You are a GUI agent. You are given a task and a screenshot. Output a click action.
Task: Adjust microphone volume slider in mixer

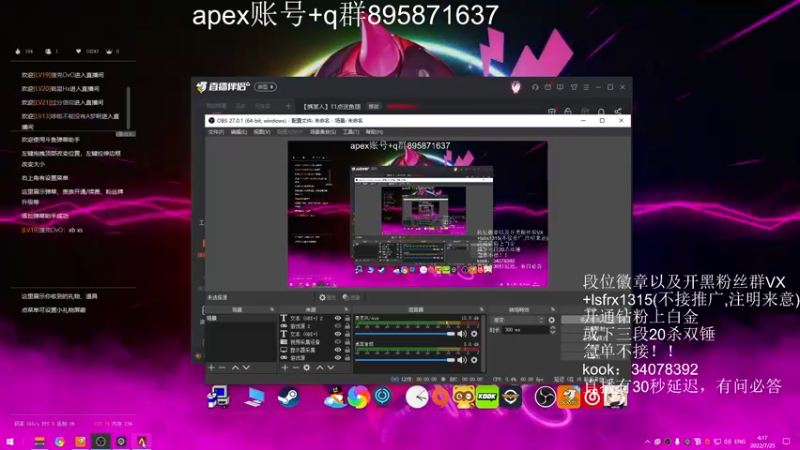pos(404,334)
